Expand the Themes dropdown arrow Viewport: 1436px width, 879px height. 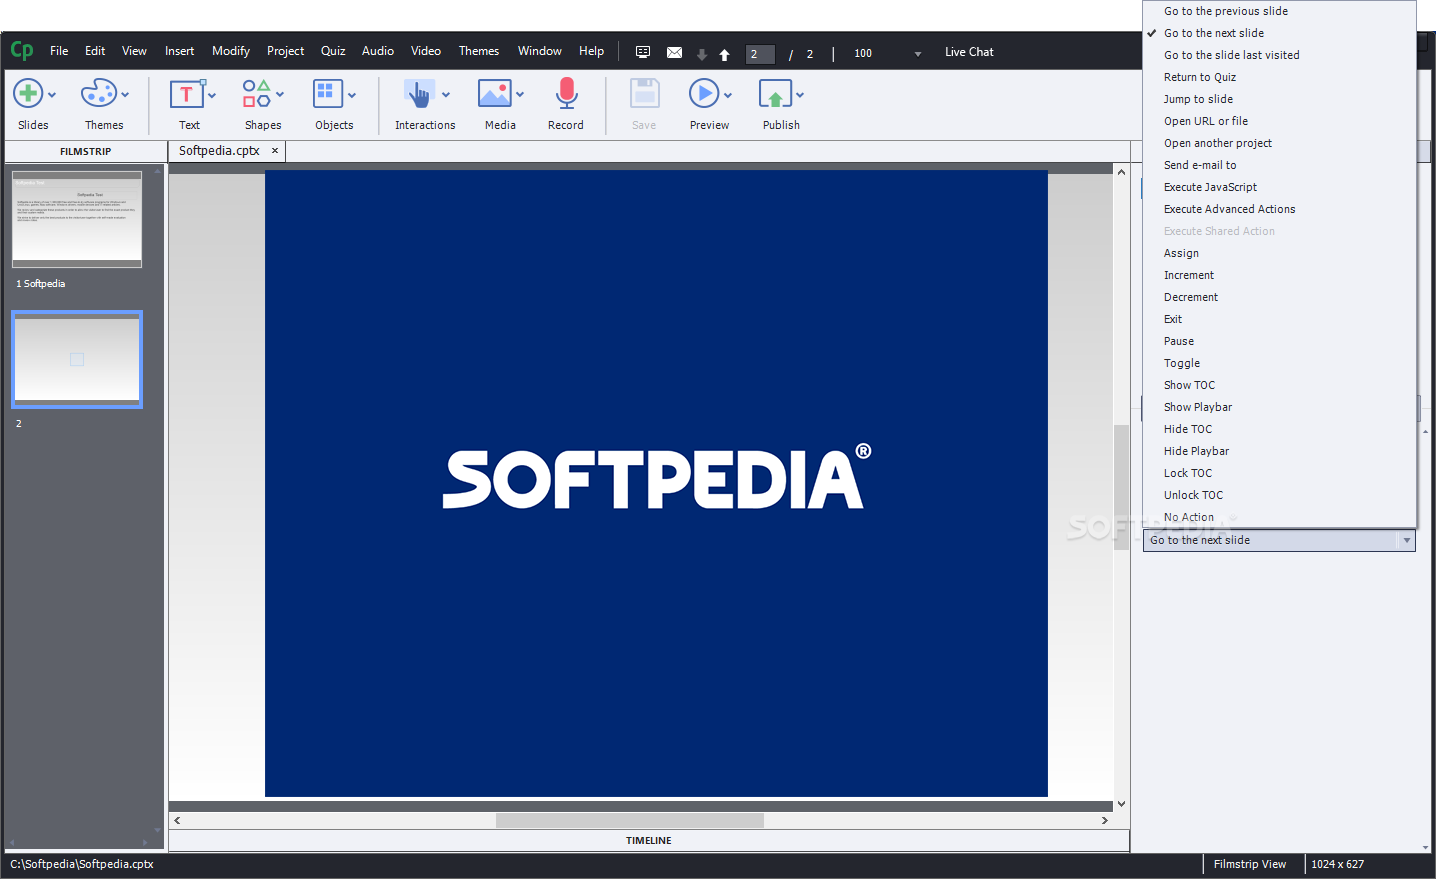click(x=125, y=95)
